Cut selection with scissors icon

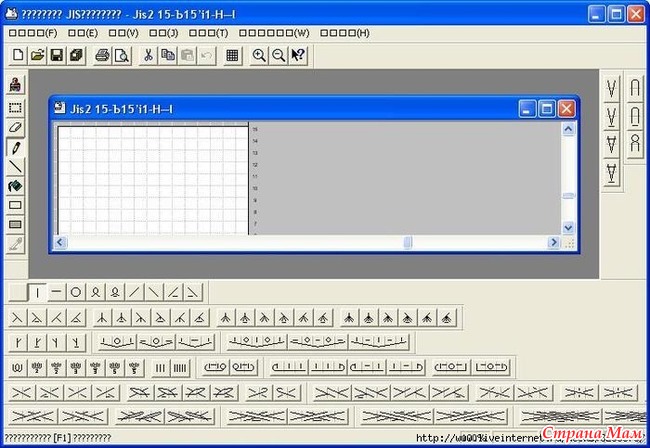(148, 55)
